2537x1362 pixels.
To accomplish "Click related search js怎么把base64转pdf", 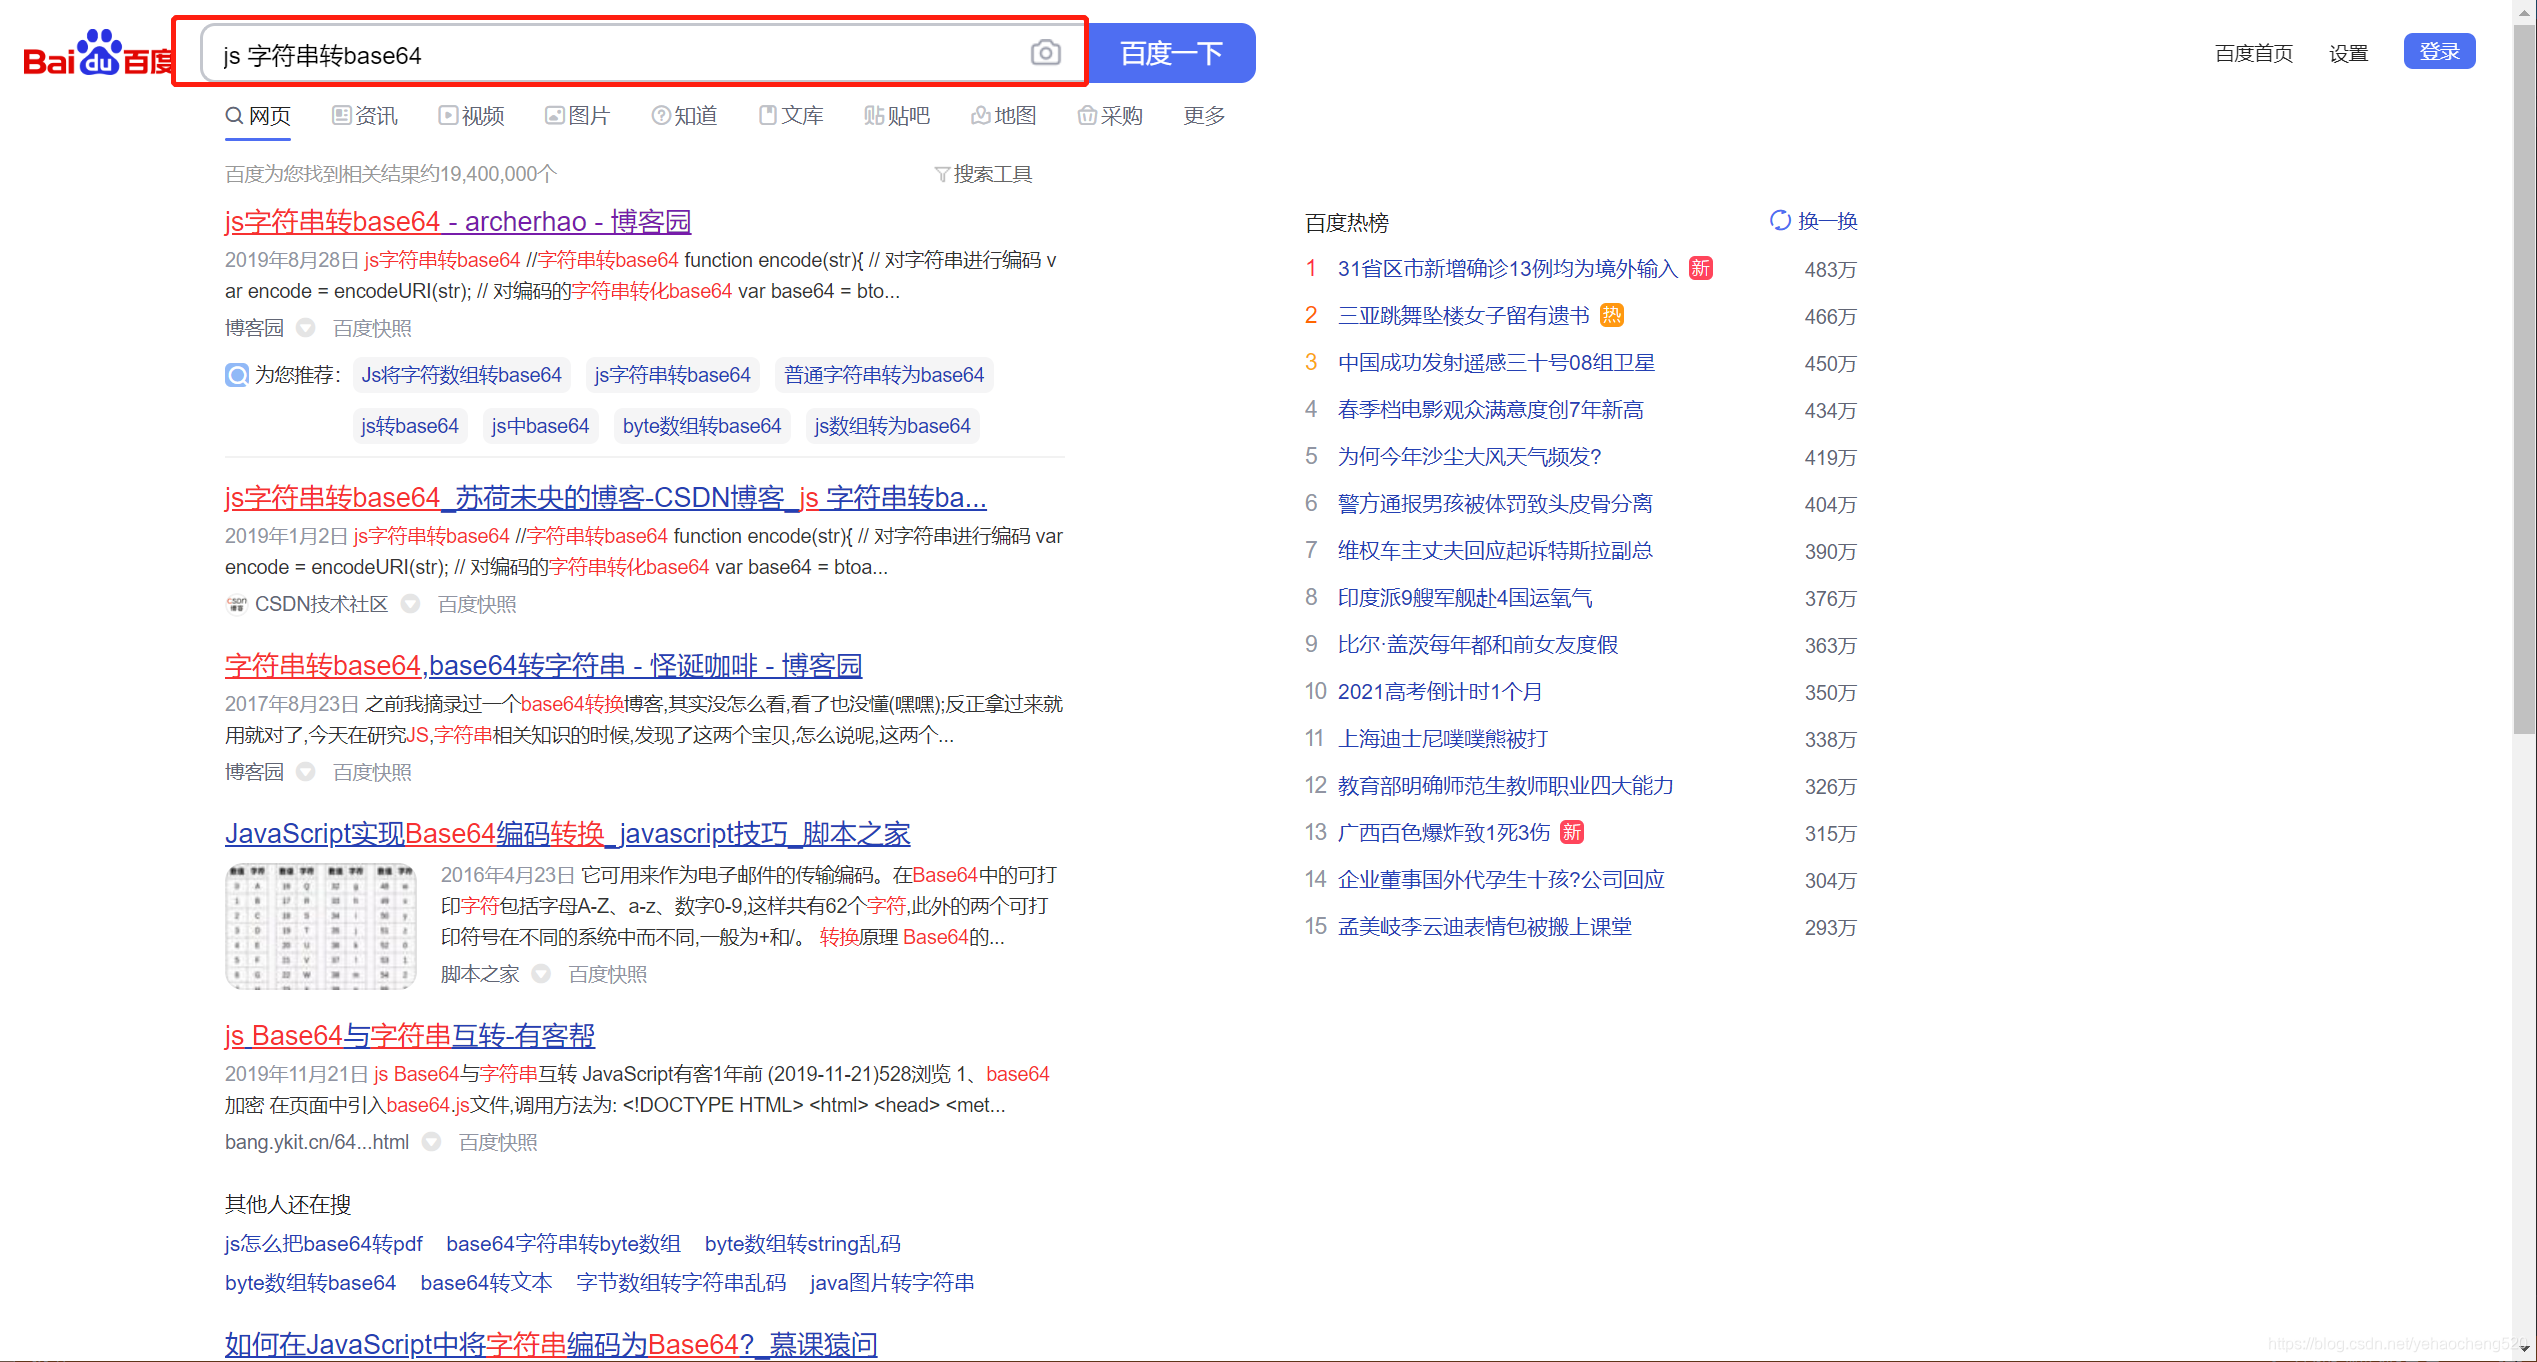I will tap(324, 1243).
